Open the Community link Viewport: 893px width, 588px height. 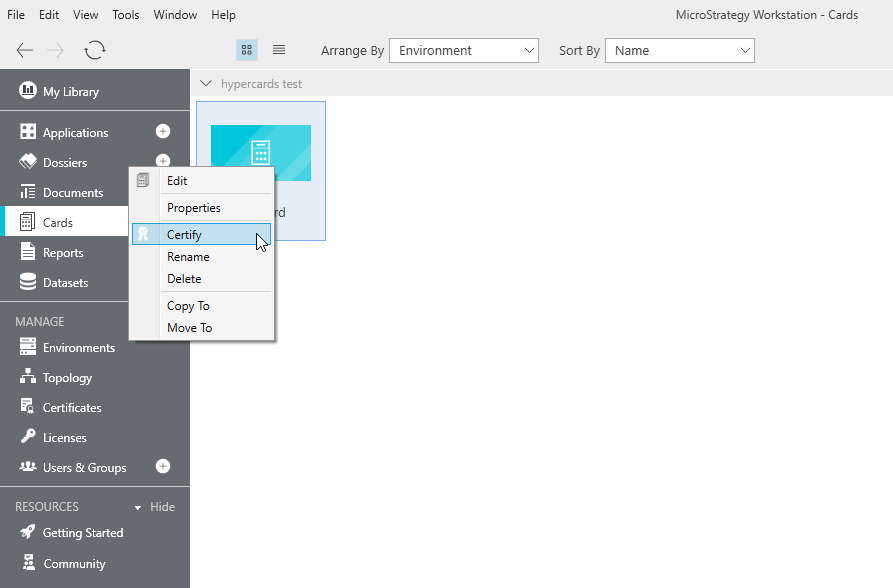pos(74,564)
